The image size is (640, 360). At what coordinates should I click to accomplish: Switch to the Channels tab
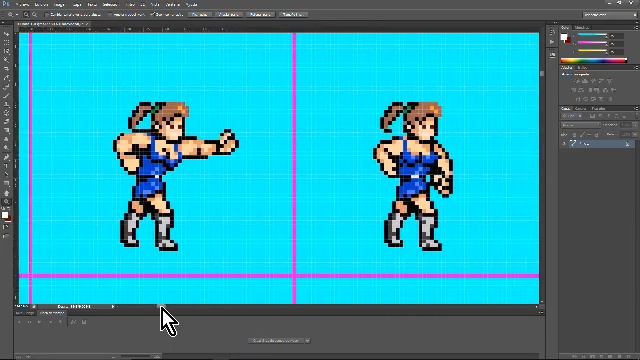click(x=581, y=109)
